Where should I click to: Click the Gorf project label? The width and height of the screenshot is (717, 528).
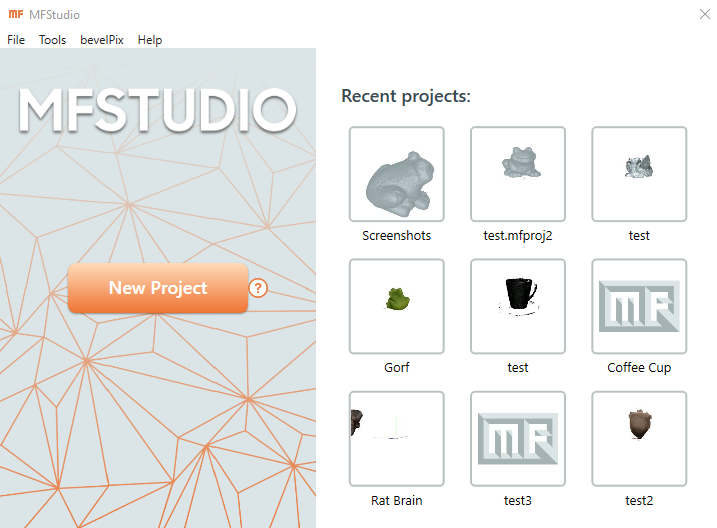[x=396, y=368]
